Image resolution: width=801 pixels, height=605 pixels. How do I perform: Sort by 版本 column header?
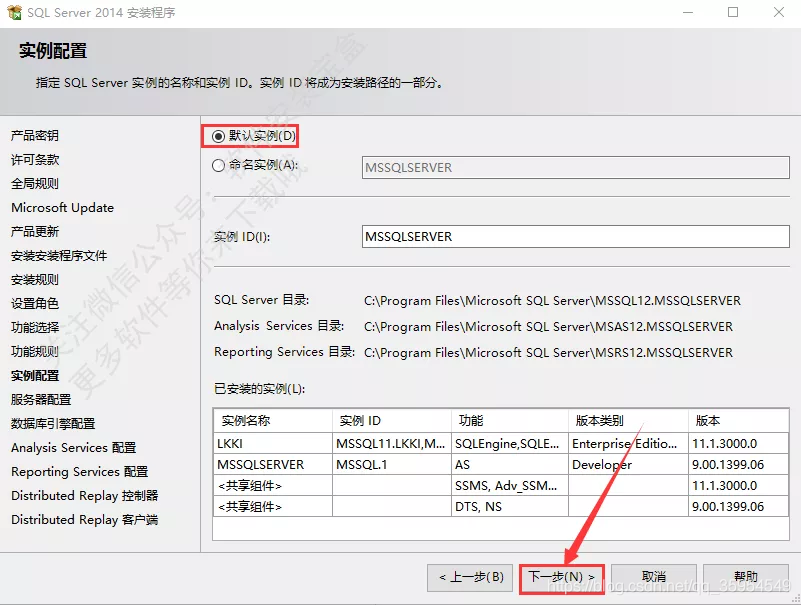739,421
